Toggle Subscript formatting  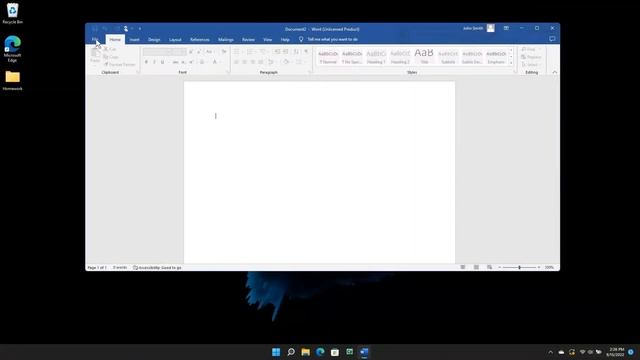184,62
